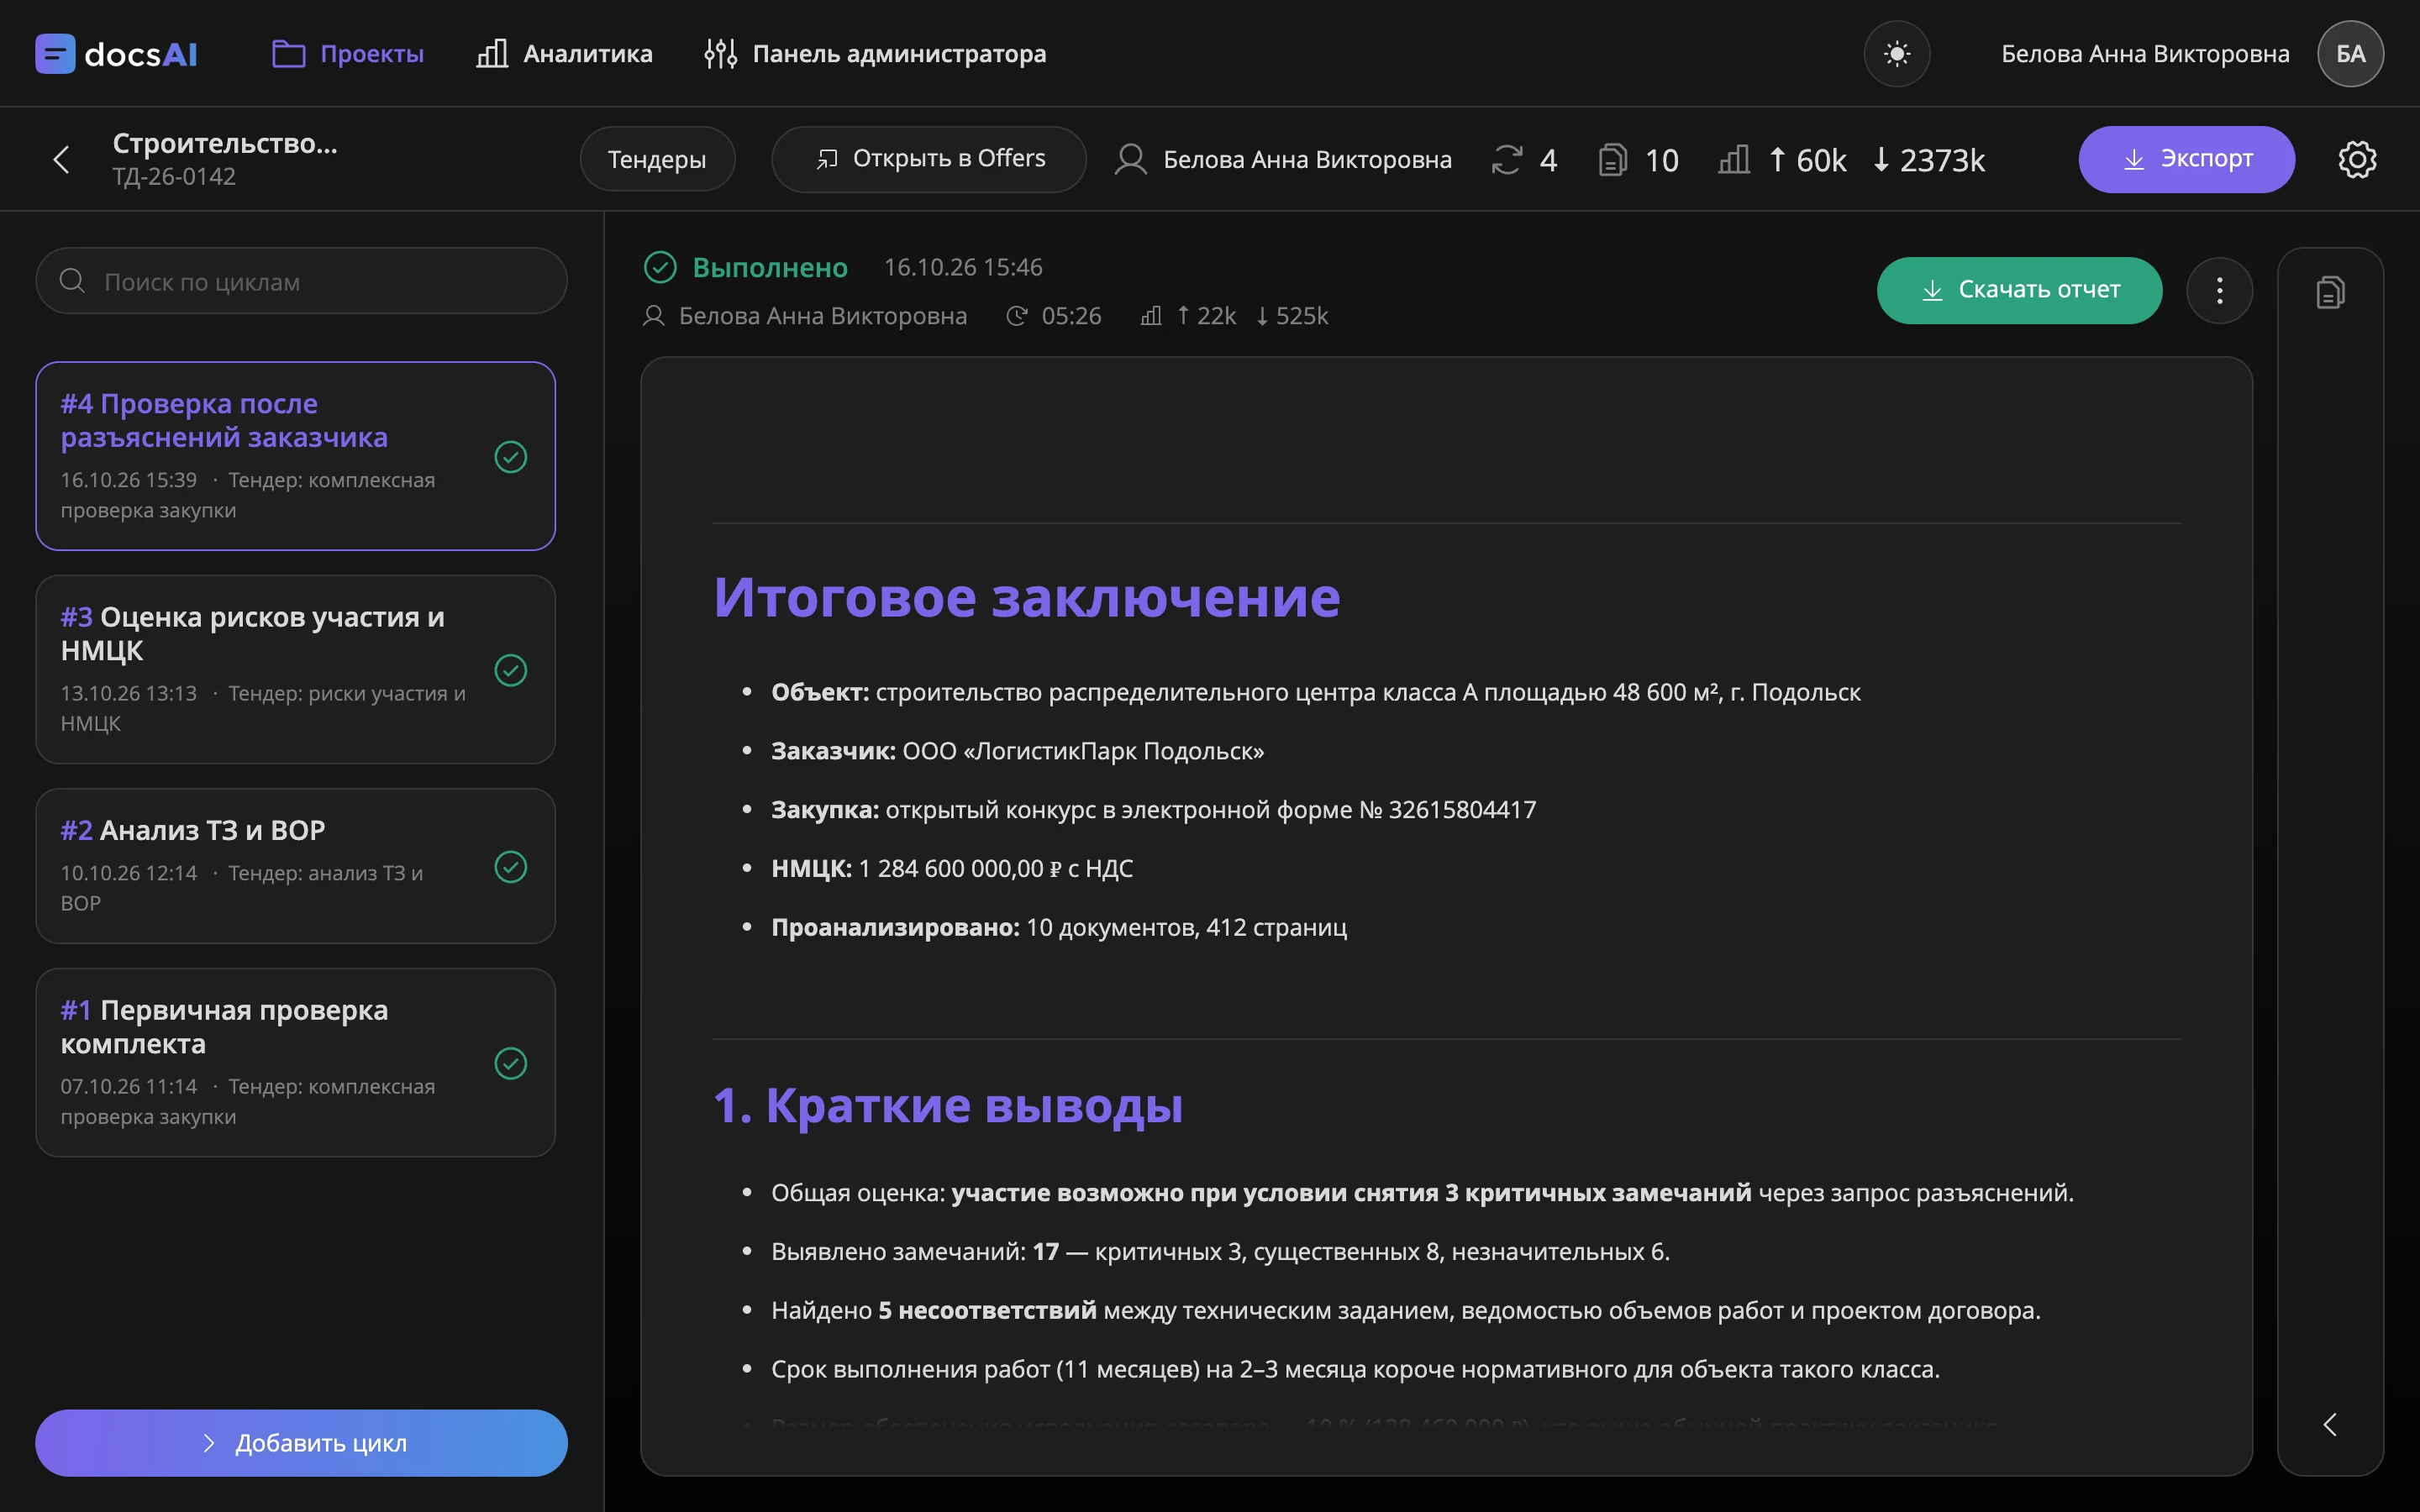Click the Экспорт button

tap(2186, 159)
